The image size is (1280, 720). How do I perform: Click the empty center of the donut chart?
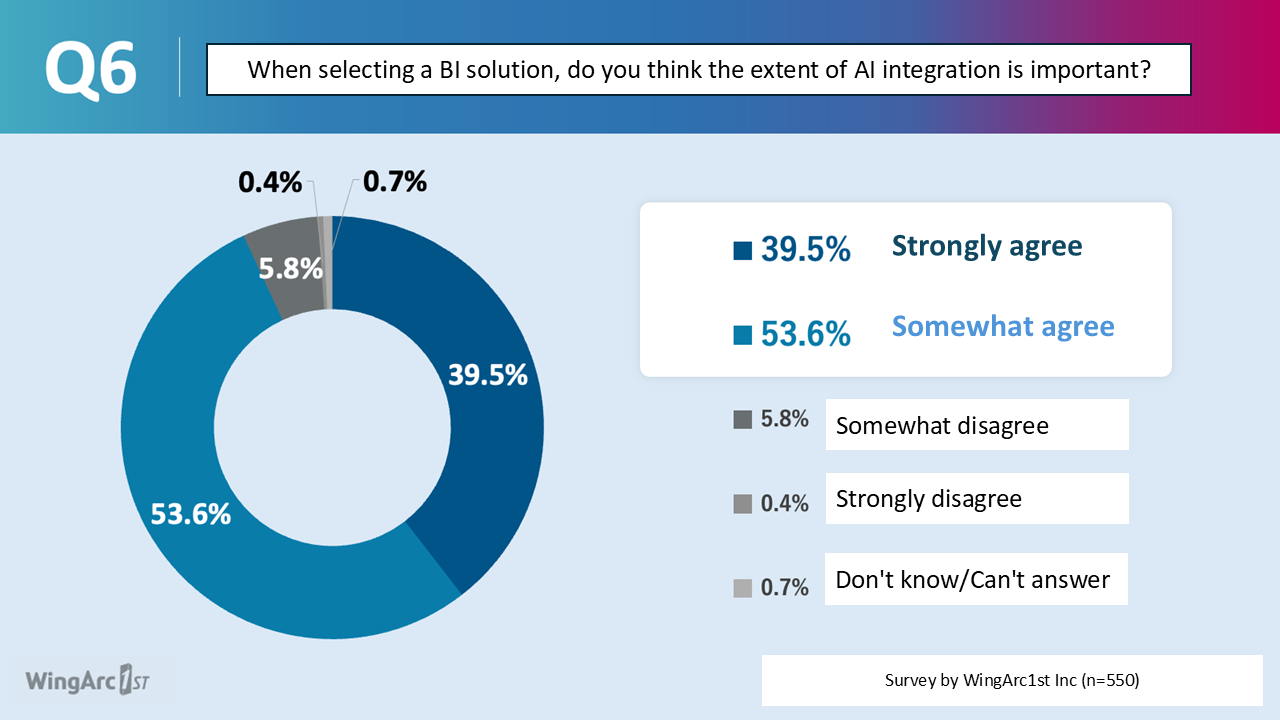click(332, 428)
